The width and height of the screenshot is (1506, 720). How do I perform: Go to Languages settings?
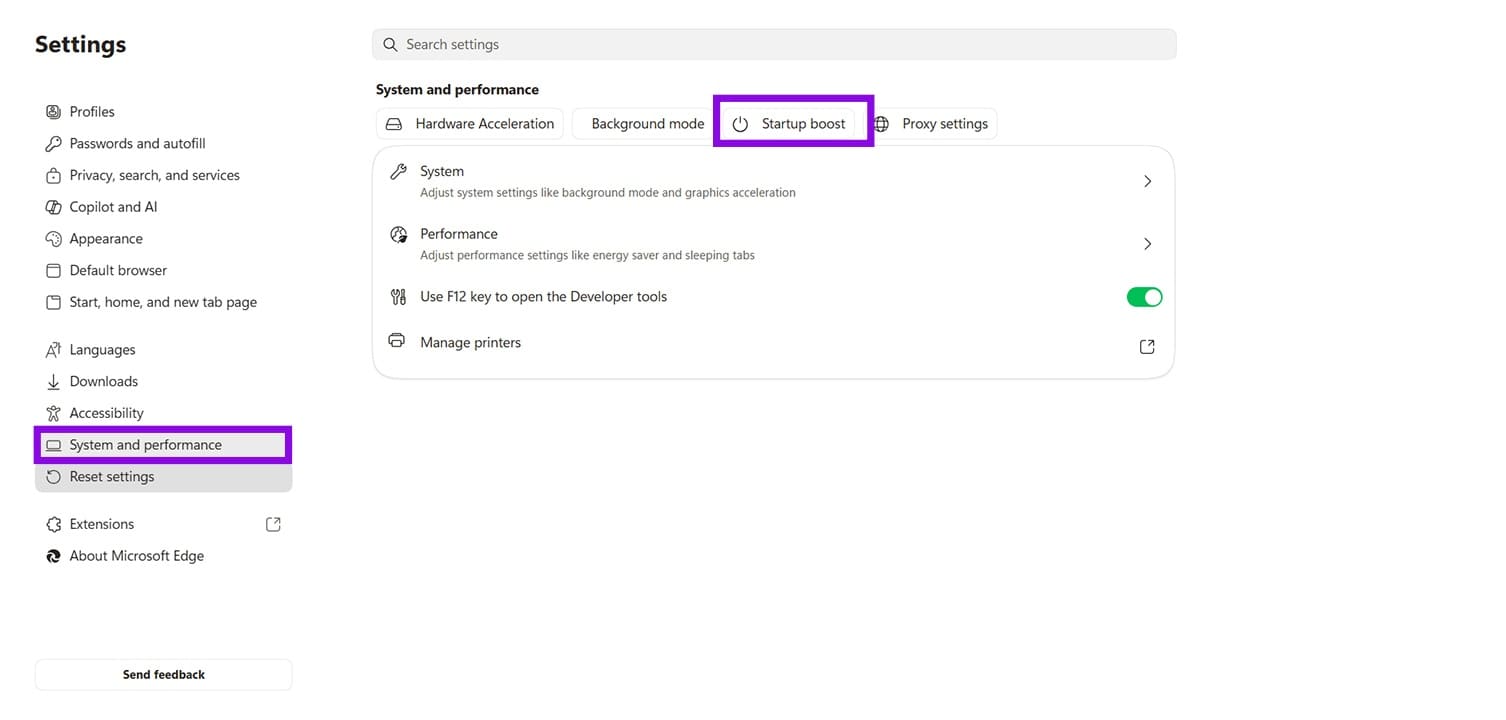pos(163,350)
